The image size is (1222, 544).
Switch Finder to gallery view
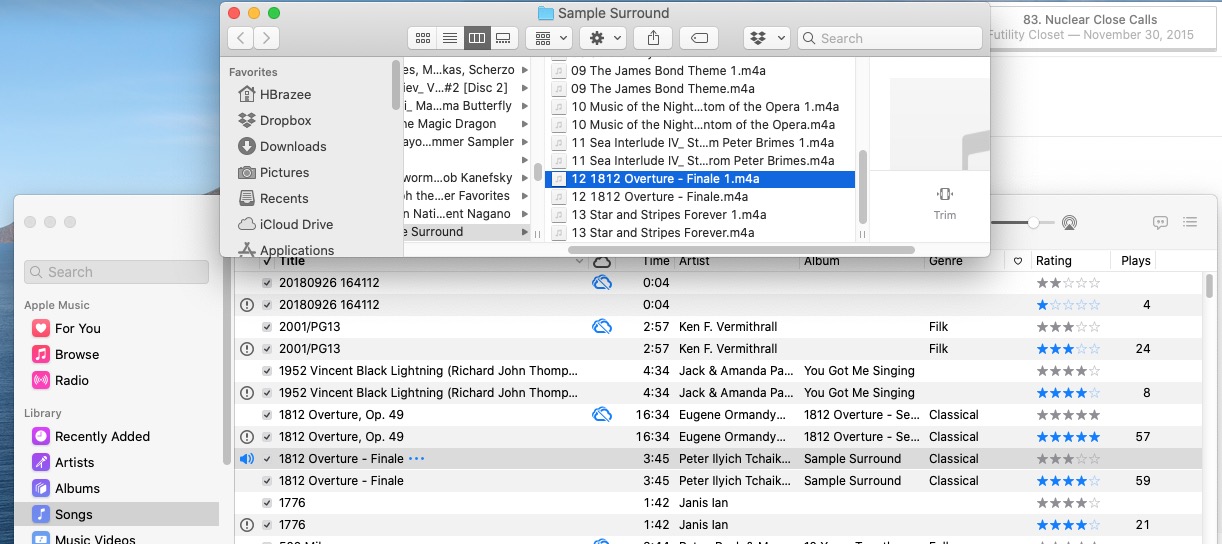[x=504, y=38]
